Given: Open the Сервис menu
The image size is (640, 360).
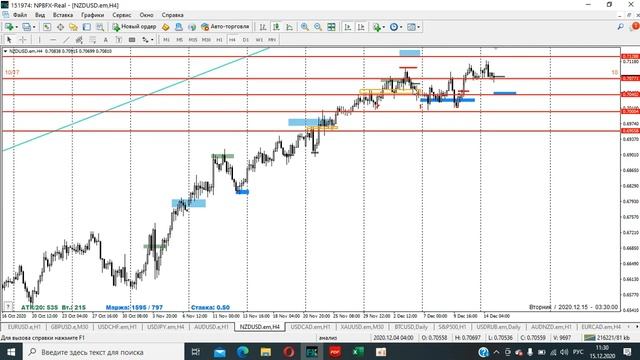Looking at the screenshot, I should coord(122,15).
